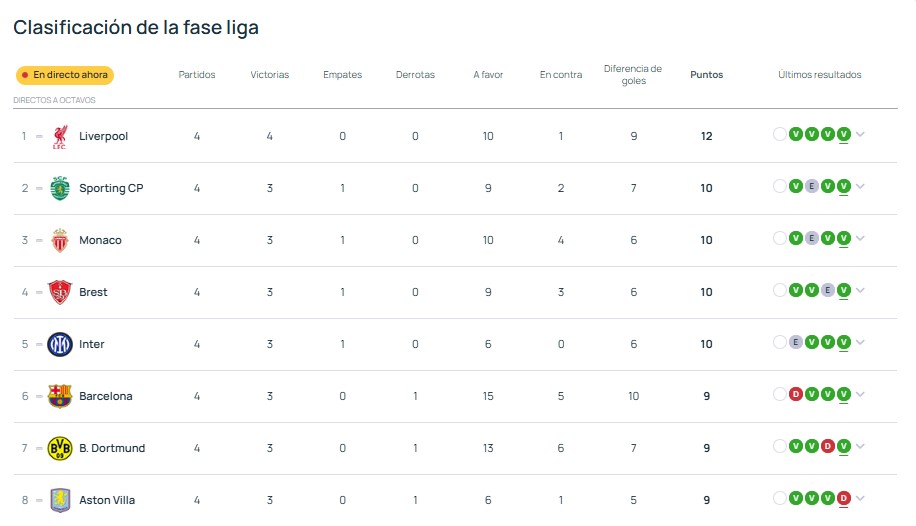Click the B. Dortmund club crest

(60, 448)
